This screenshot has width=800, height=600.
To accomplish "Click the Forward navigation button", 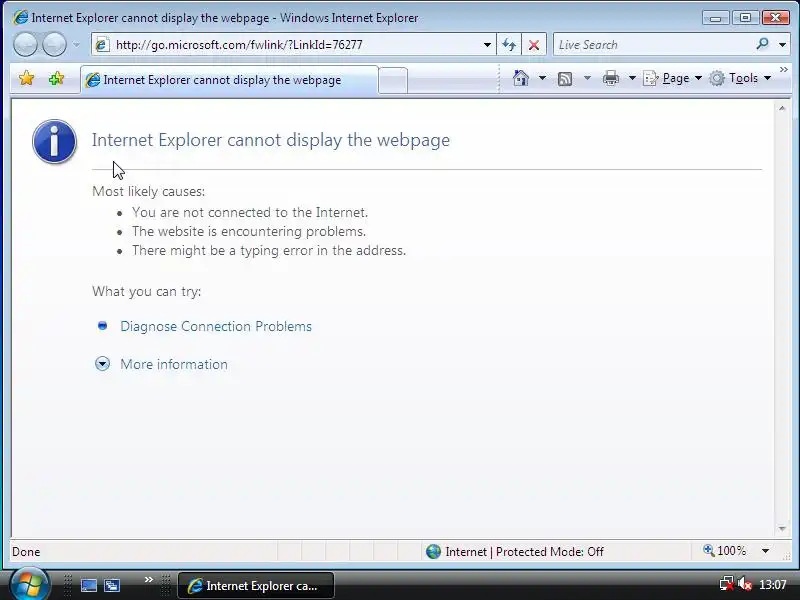I will tap(54, 44).
